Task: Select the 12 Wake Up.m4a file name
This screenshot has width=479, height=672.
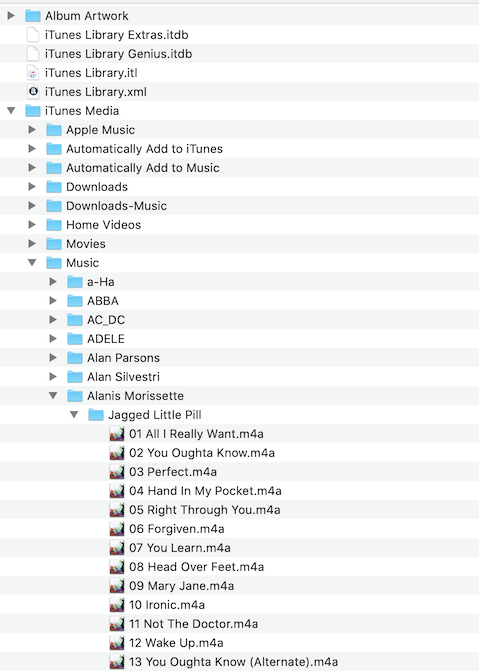Action: pos(176,643)
